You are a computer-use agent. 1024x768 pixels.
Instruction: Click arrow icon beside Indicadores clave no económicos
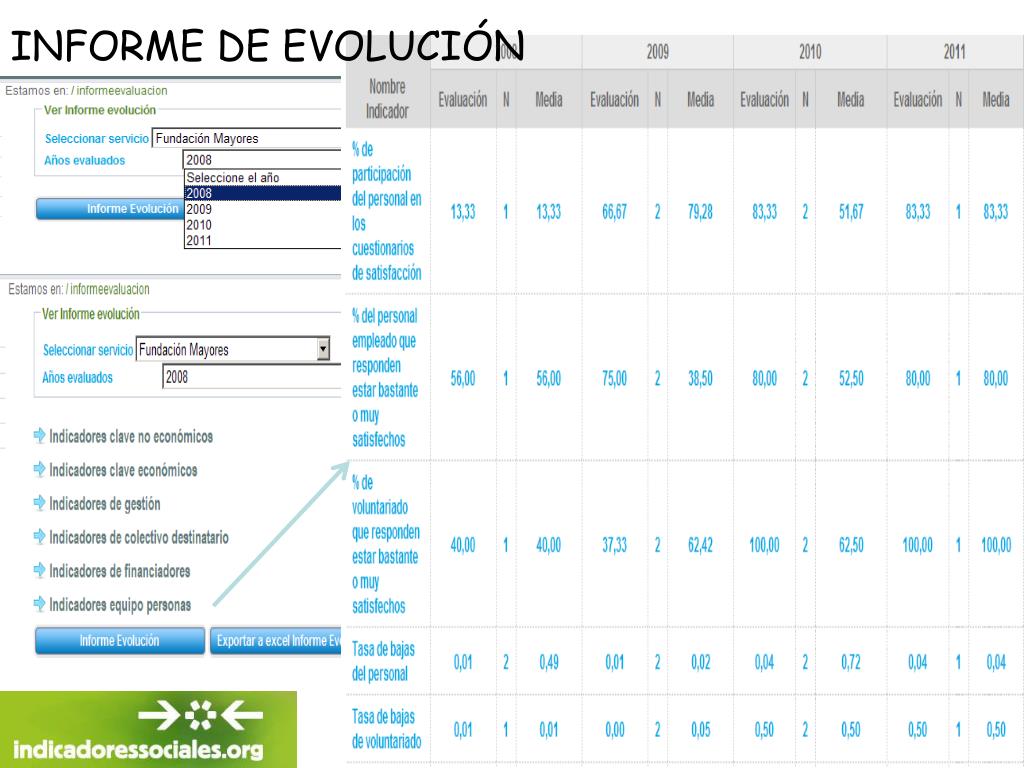(x=39, y=436)
